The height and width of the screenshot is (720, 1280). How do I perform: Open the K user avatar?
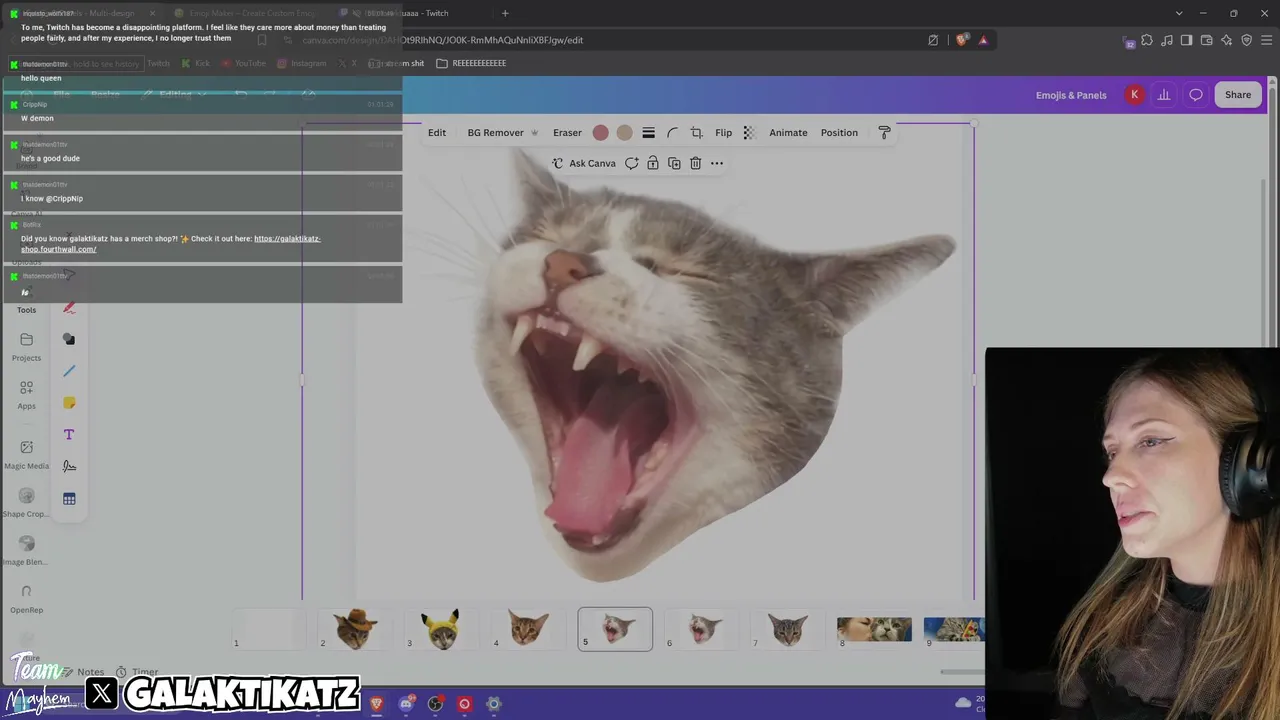(1134, 95)
